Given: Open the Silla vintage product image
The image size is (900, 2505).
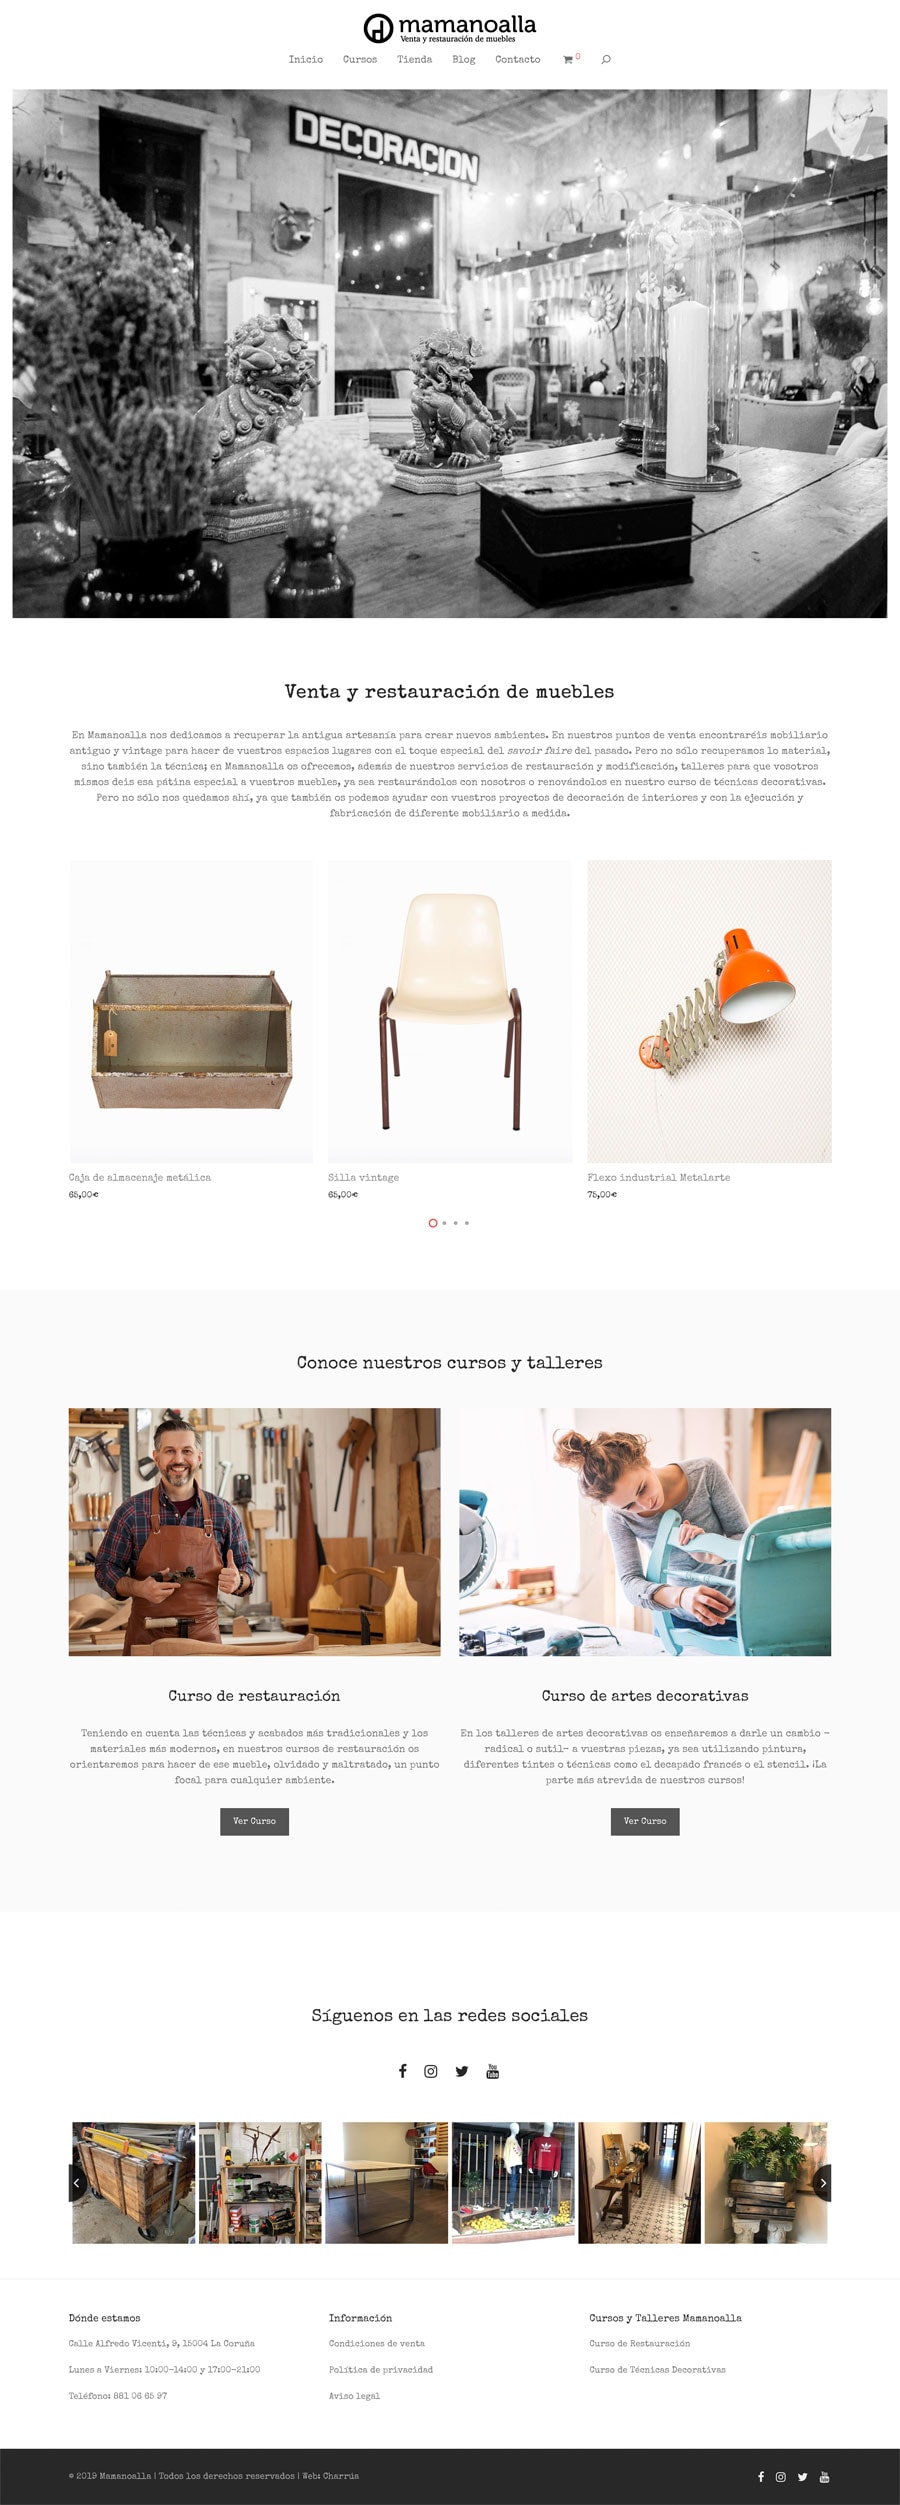Looking at the screenshot, I should [x=450, y=1011].
